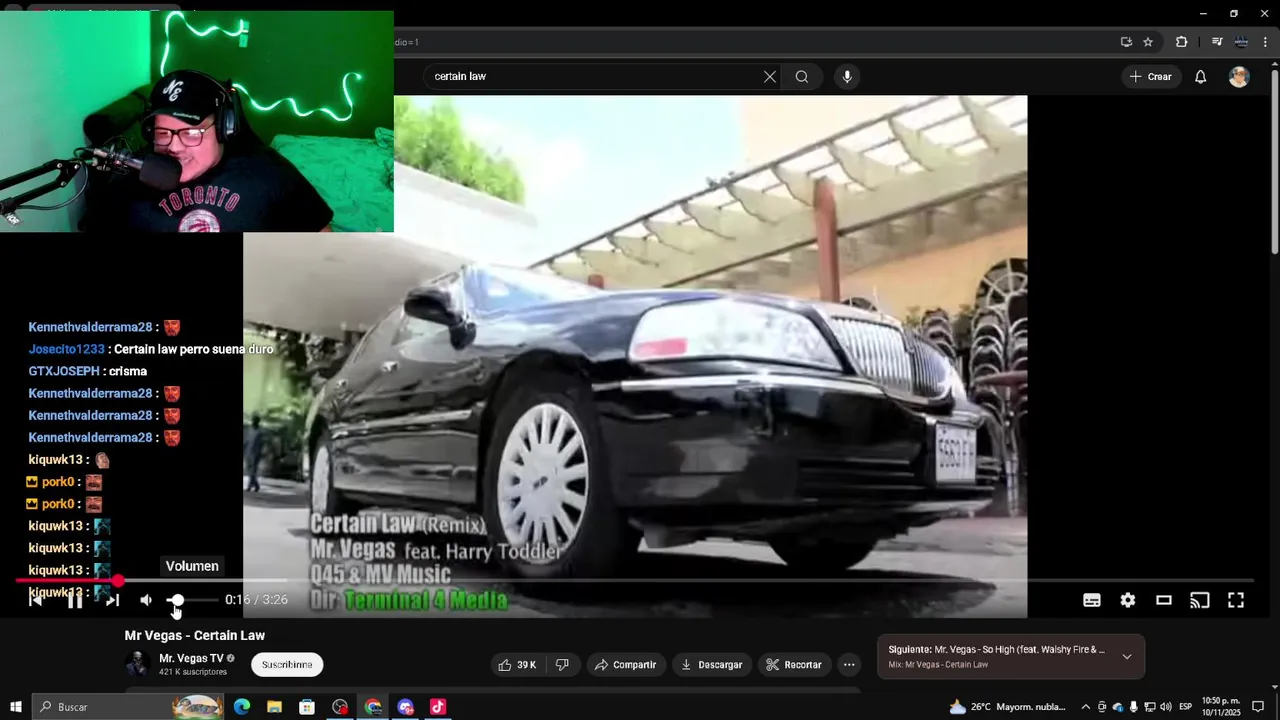Adjust the volume slider handle
1280x720 pixels.
176,600
